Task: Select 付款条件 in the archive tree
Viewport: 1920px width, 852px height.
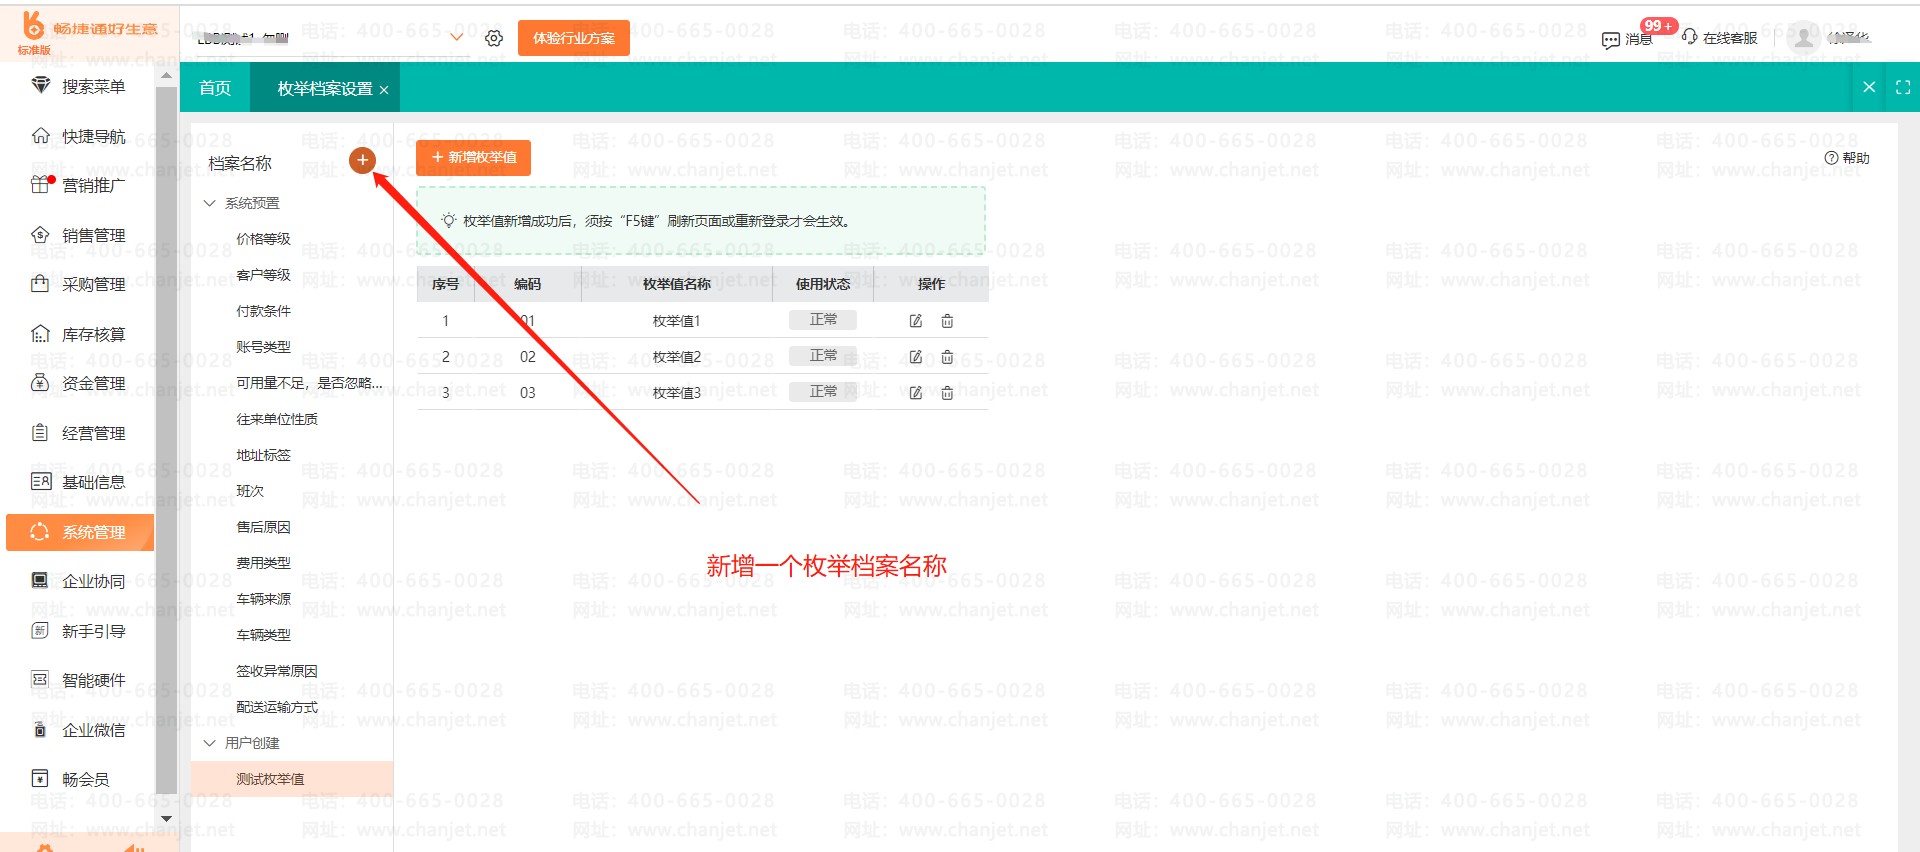Action: (x=263, y=311)
